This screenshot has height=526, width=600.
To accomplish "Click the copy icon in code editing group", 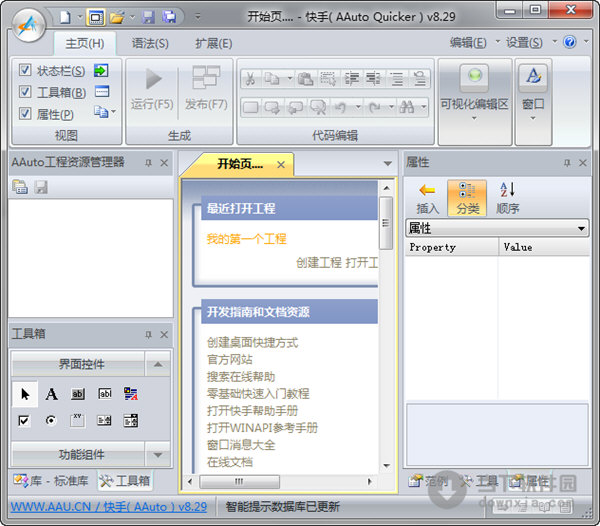I will point(272,79).
